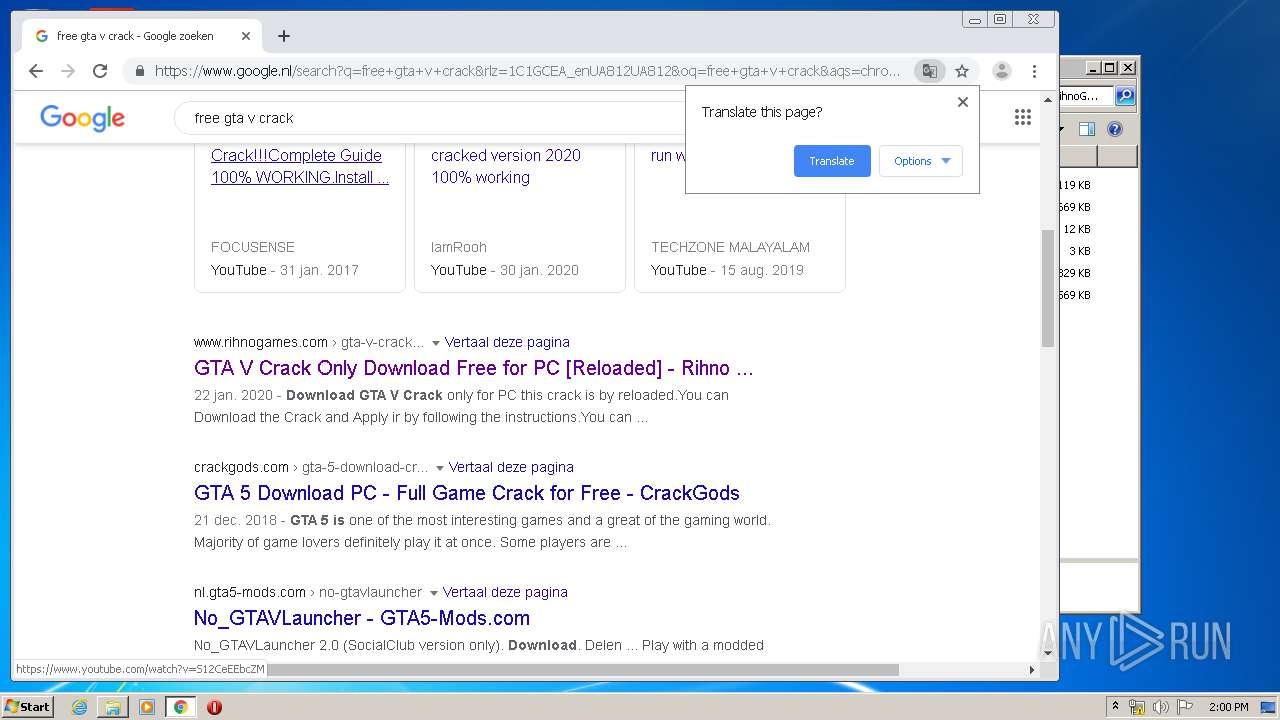
Task: Open the Chrome profile avatar
Action: (x=1001, y=71)
